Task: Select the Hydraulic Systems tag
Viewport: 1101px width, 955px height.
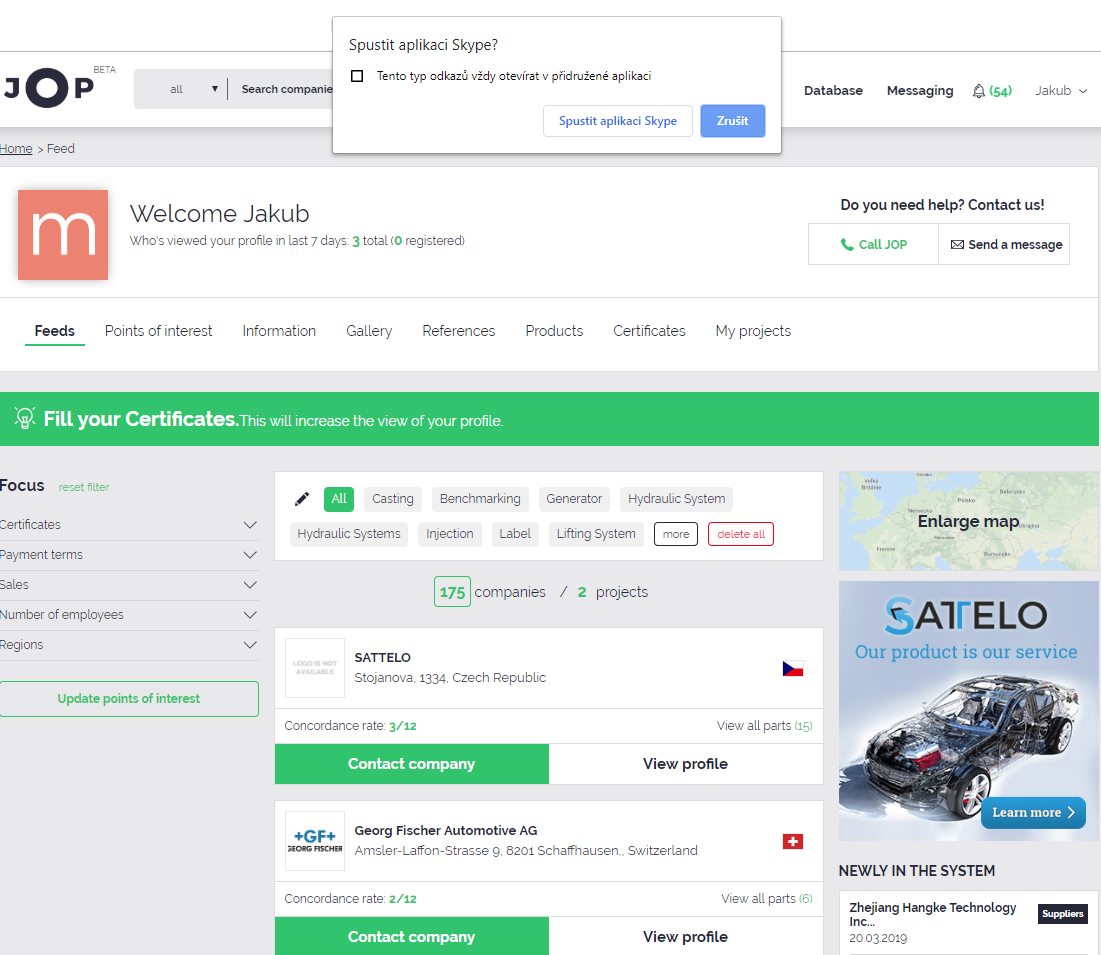Action: tap(348, 534)
